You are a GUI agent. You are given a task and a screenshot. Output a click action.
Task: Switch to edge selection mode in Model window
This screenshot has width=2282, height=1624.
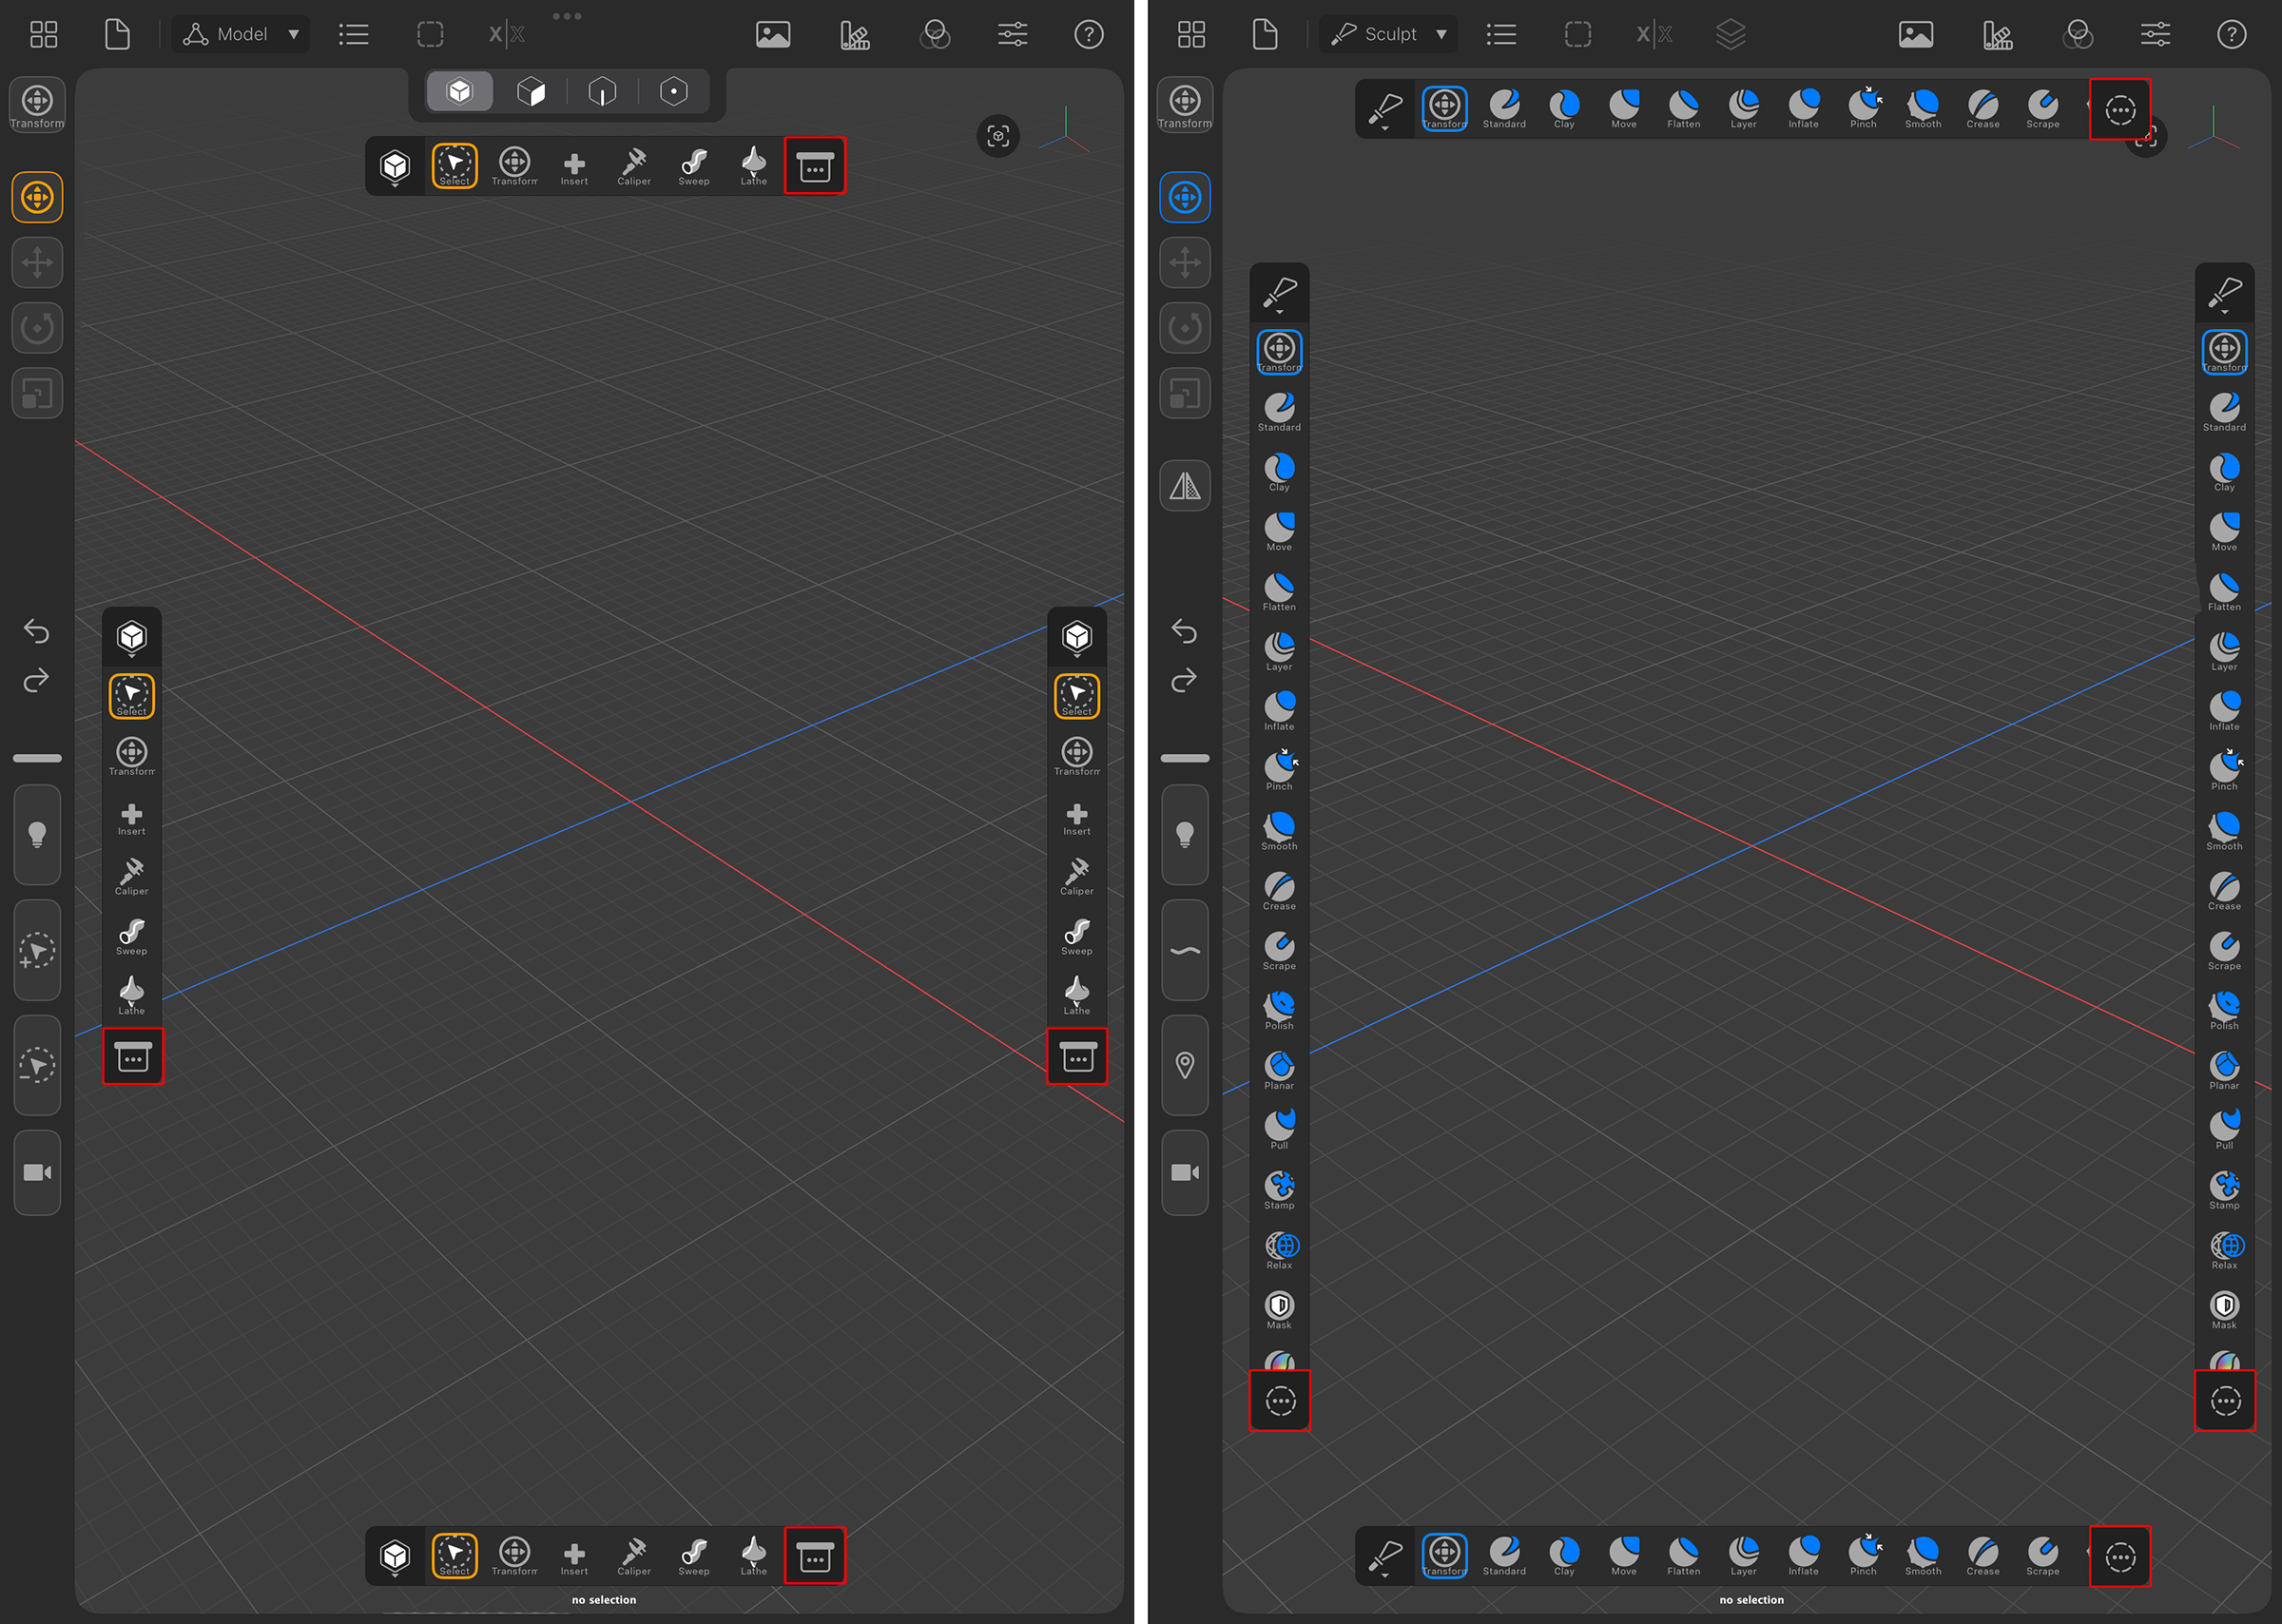click(x=602, y=92)
